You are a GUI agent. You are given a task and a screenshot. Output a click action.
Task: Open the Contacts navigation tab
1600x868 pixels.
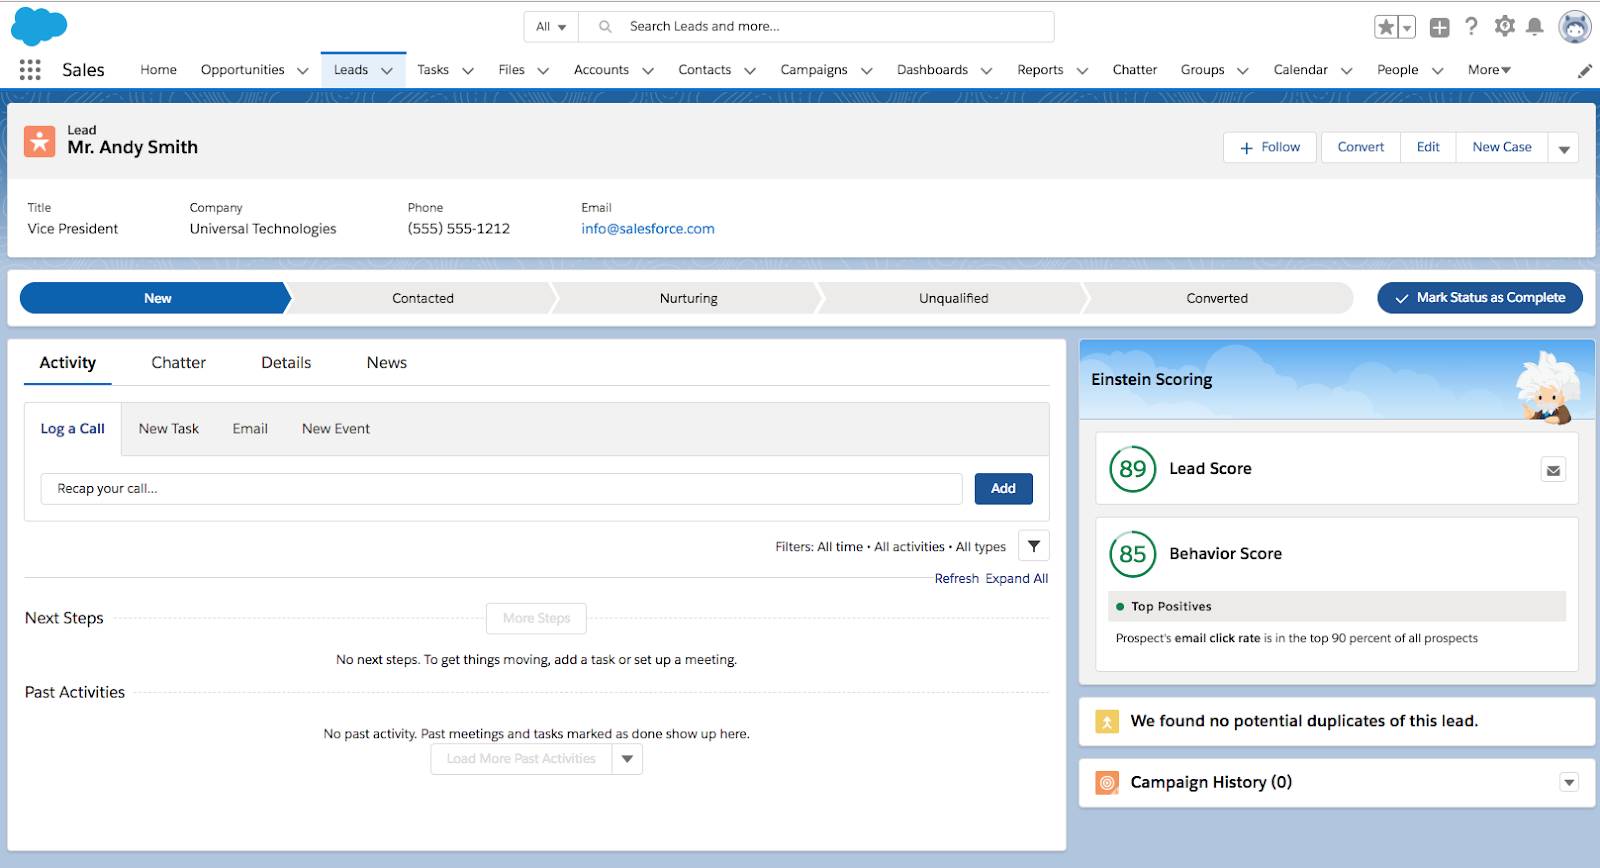coord(705,70)
